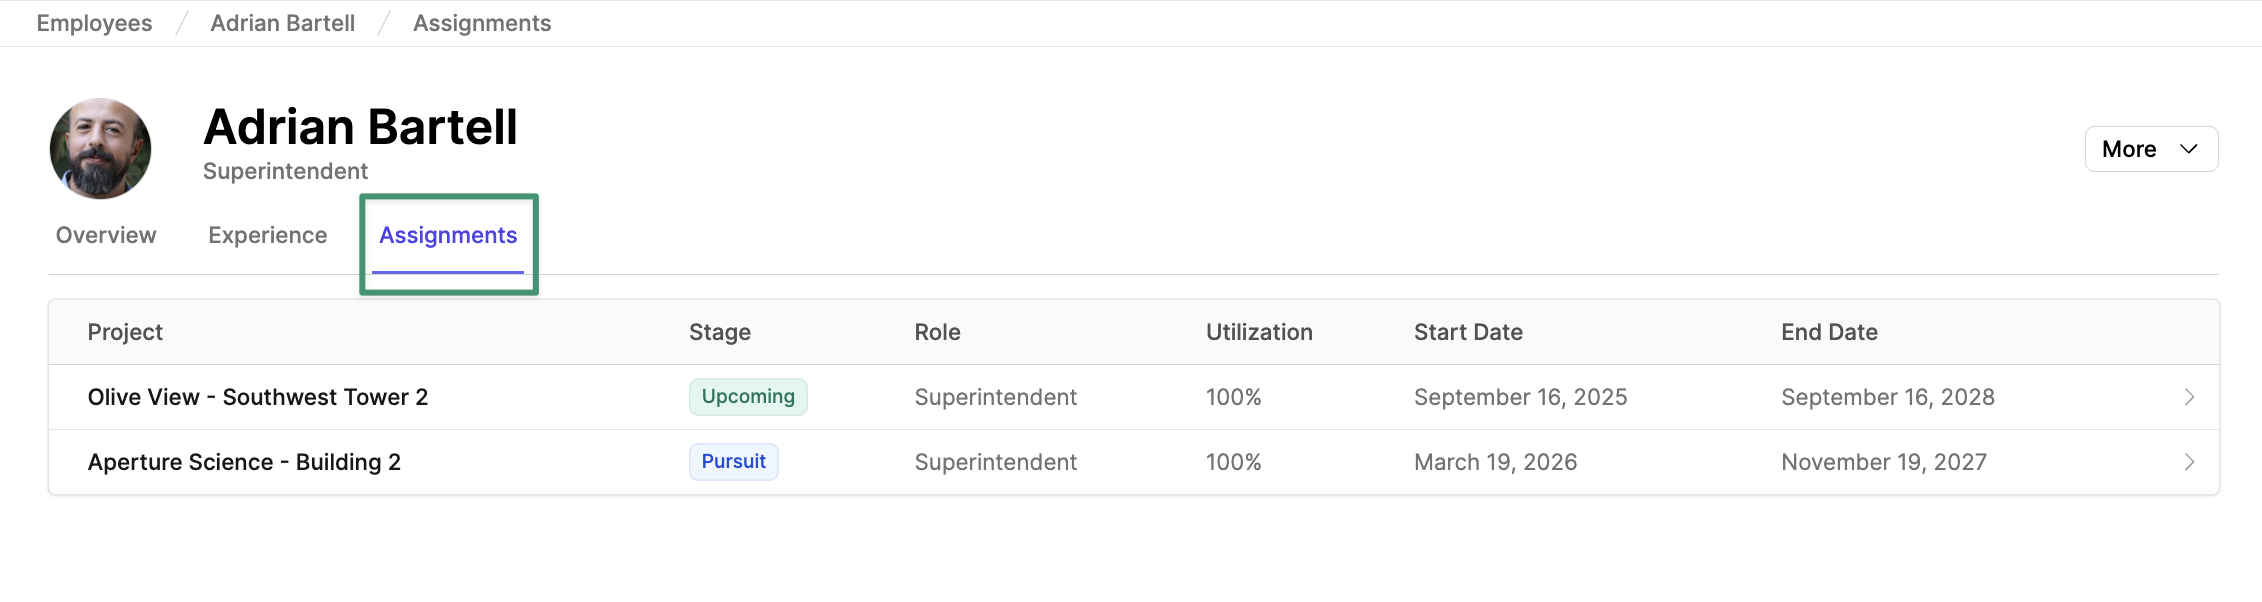The width and height of the screenshot is (2262, 602).
Task: Click the Start Date column header
Action: tap(1468, 332)
